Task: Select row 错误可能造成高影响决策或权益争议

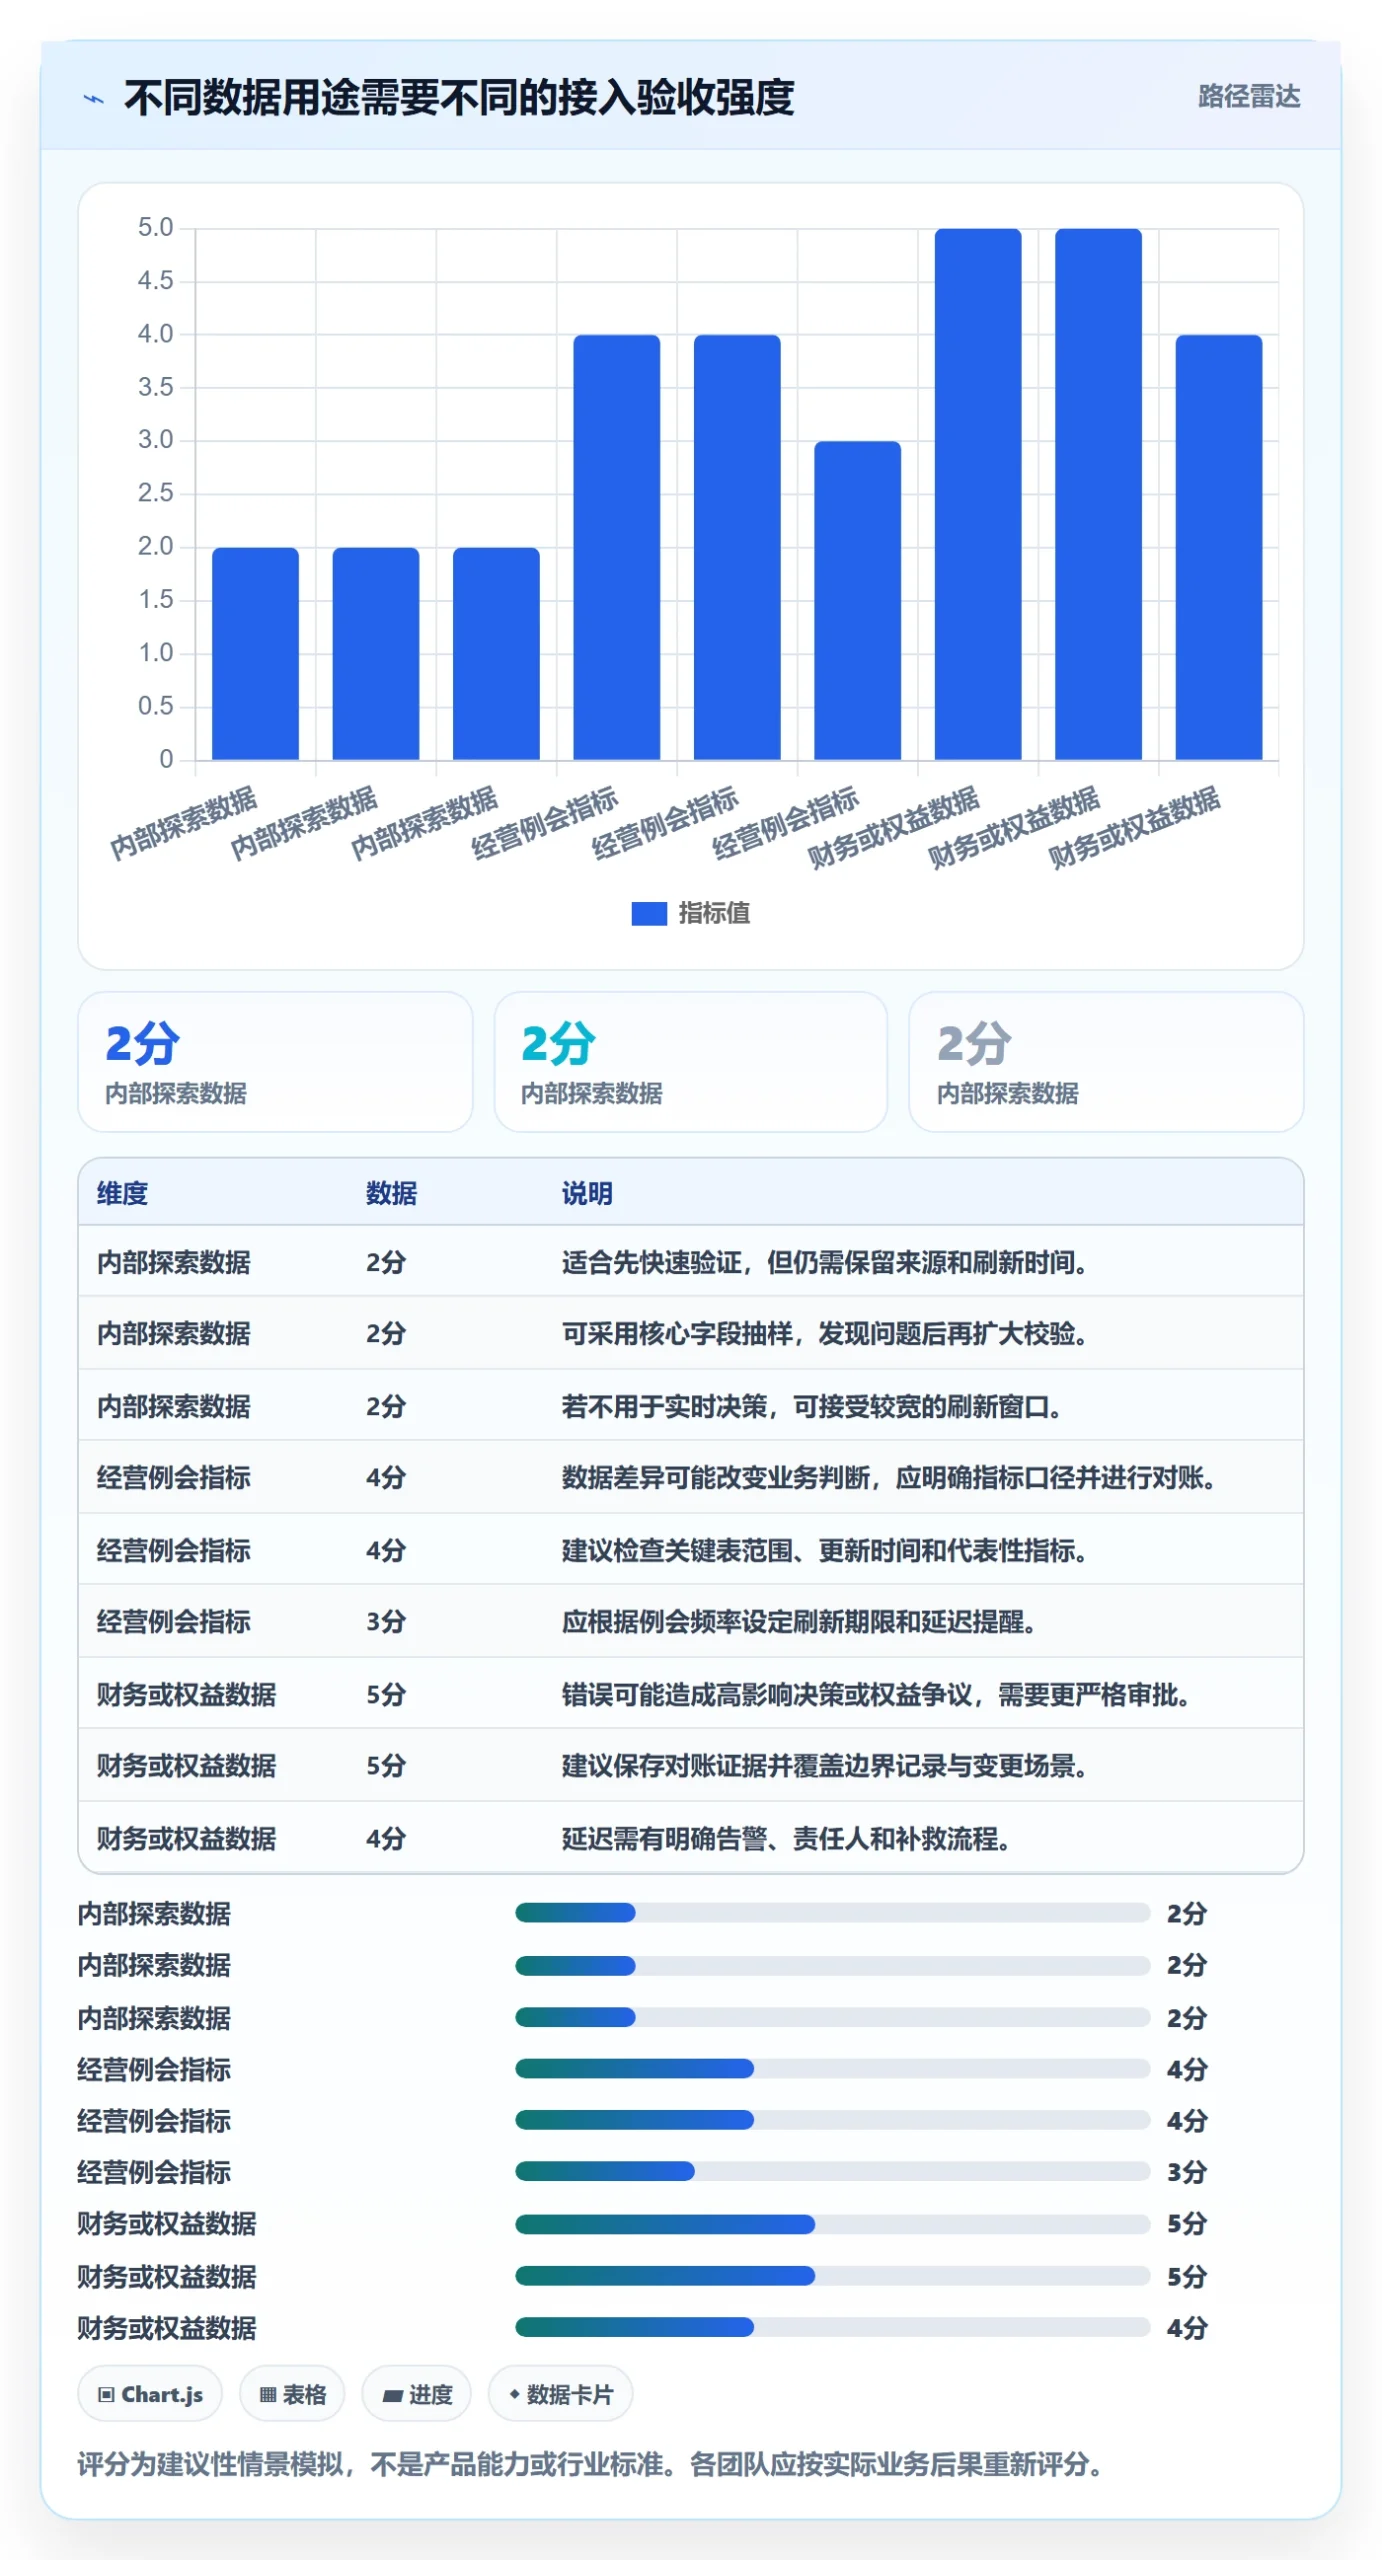Action: coord(691,1694)
